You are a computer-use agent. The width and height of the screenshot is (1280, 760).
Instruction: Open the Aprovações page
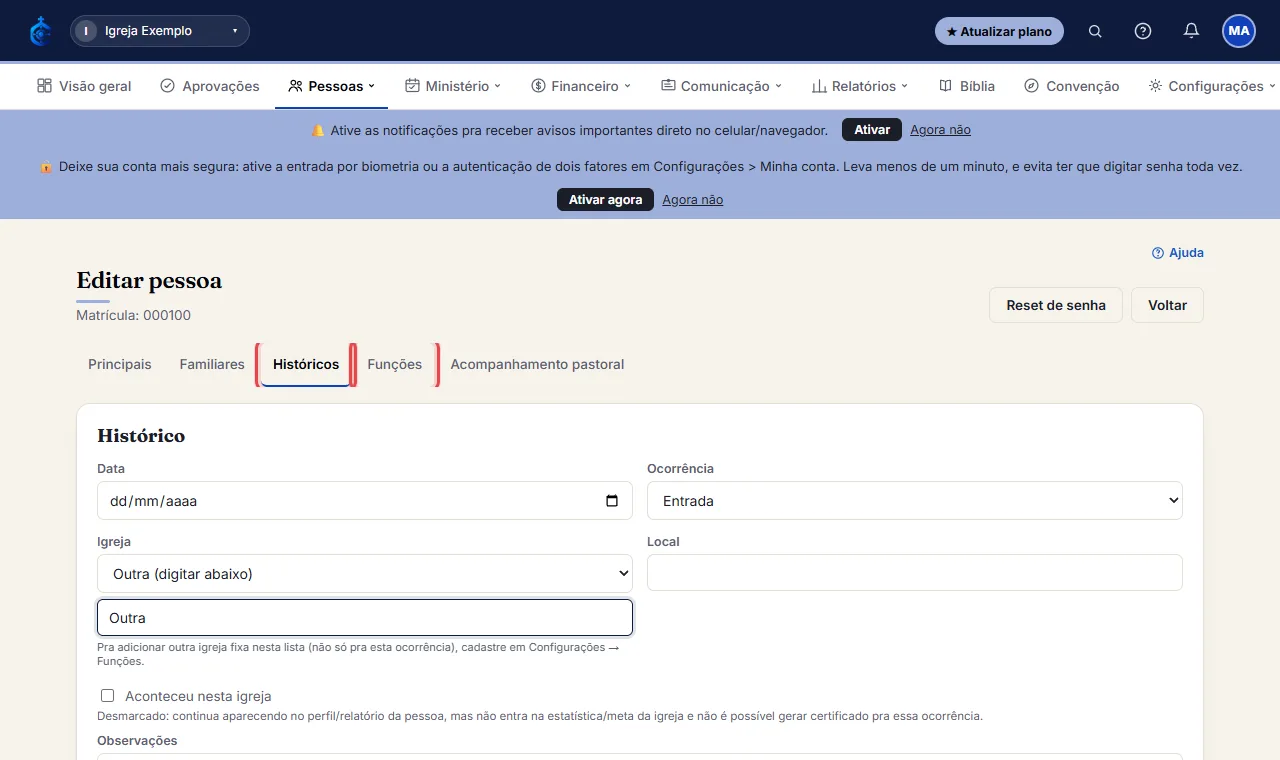(x=210, y=86)
